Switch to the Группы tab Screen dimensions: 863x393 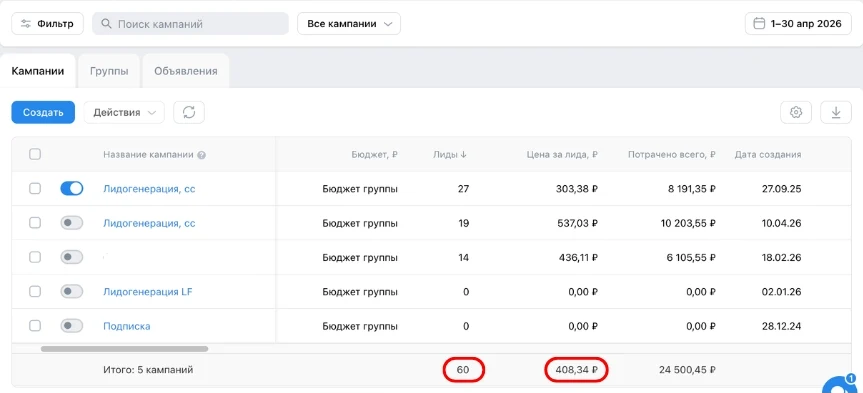109,71
